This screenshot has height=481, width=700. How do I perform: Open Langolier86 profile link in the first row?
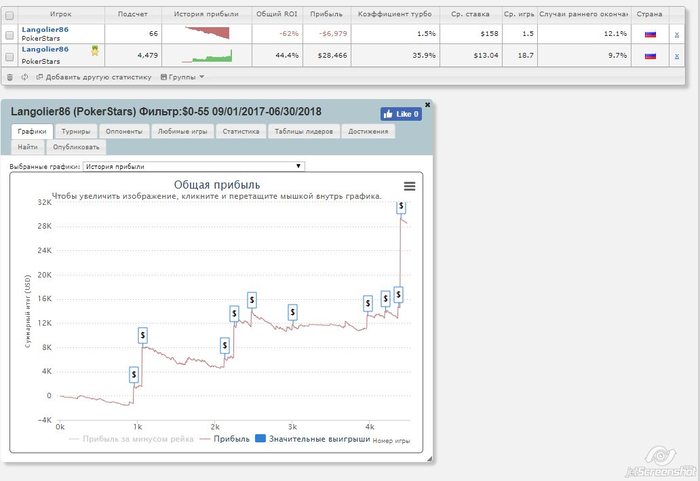pos(45,29)
